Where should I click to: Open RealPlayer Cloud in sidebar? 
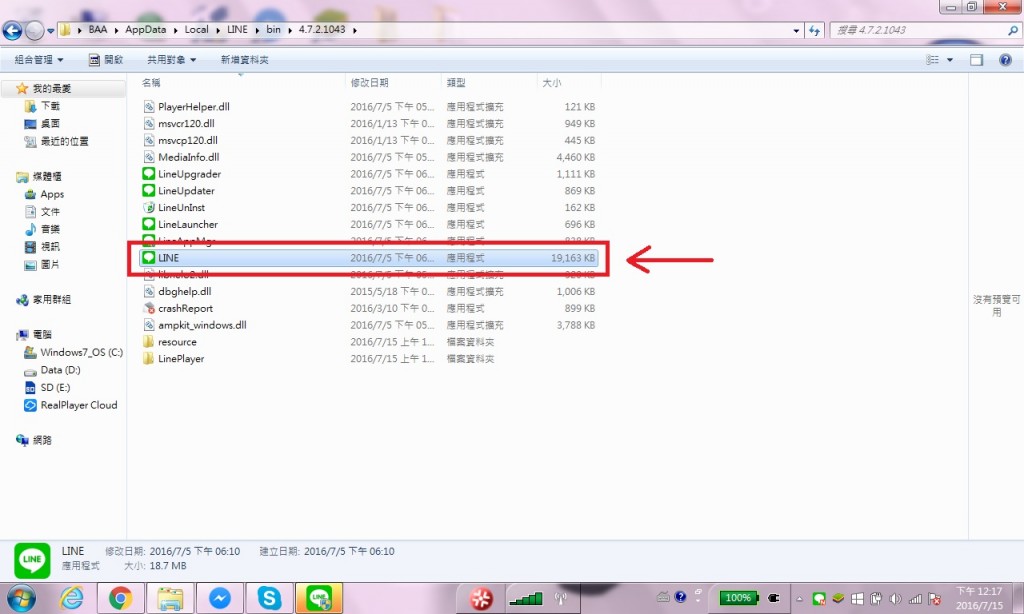(x=78, y=405)
